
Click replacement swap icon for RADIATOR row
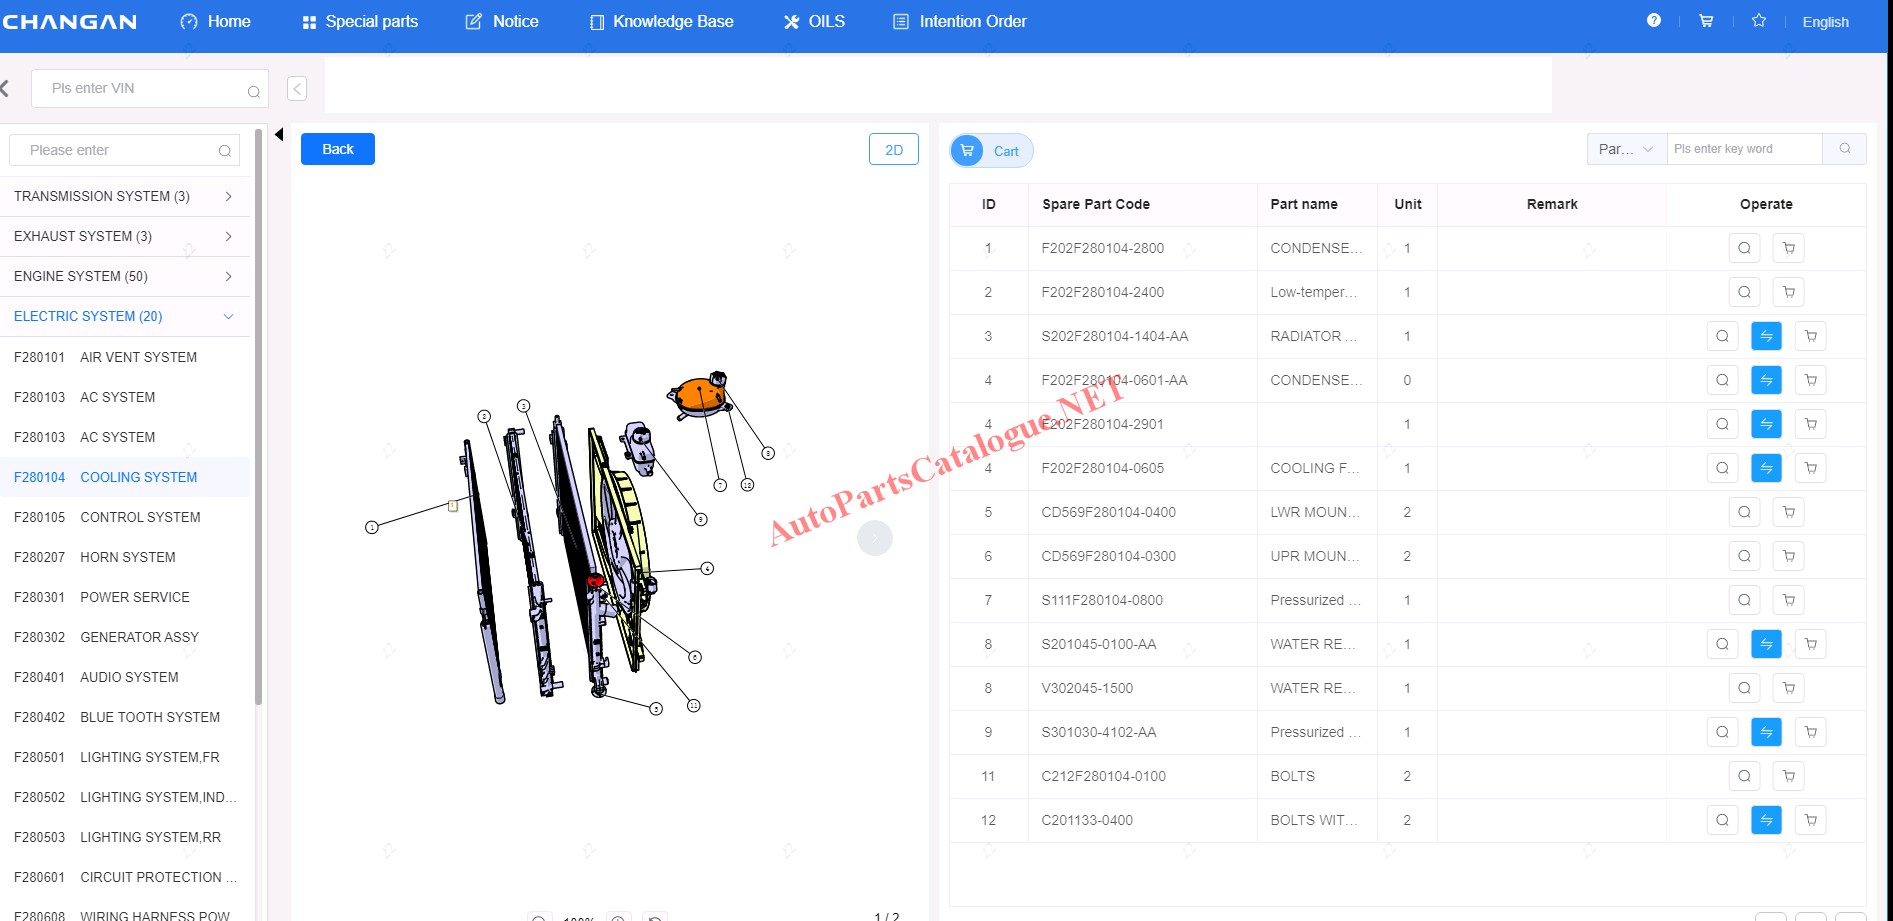point(1766,336)
